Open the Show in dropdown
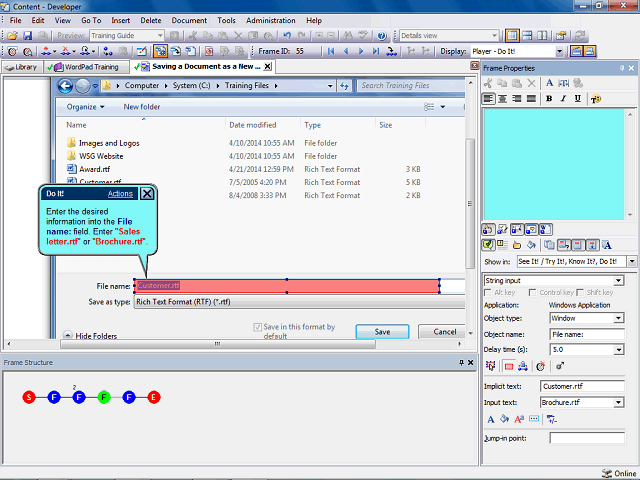Screen dimensions: 640x480 [x=632, y=261]
